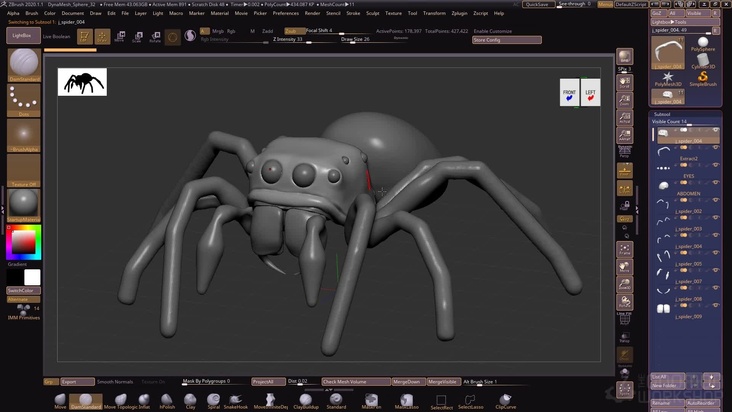Hide the EYES subtool

pyautogui.click(x=715, y=182)
